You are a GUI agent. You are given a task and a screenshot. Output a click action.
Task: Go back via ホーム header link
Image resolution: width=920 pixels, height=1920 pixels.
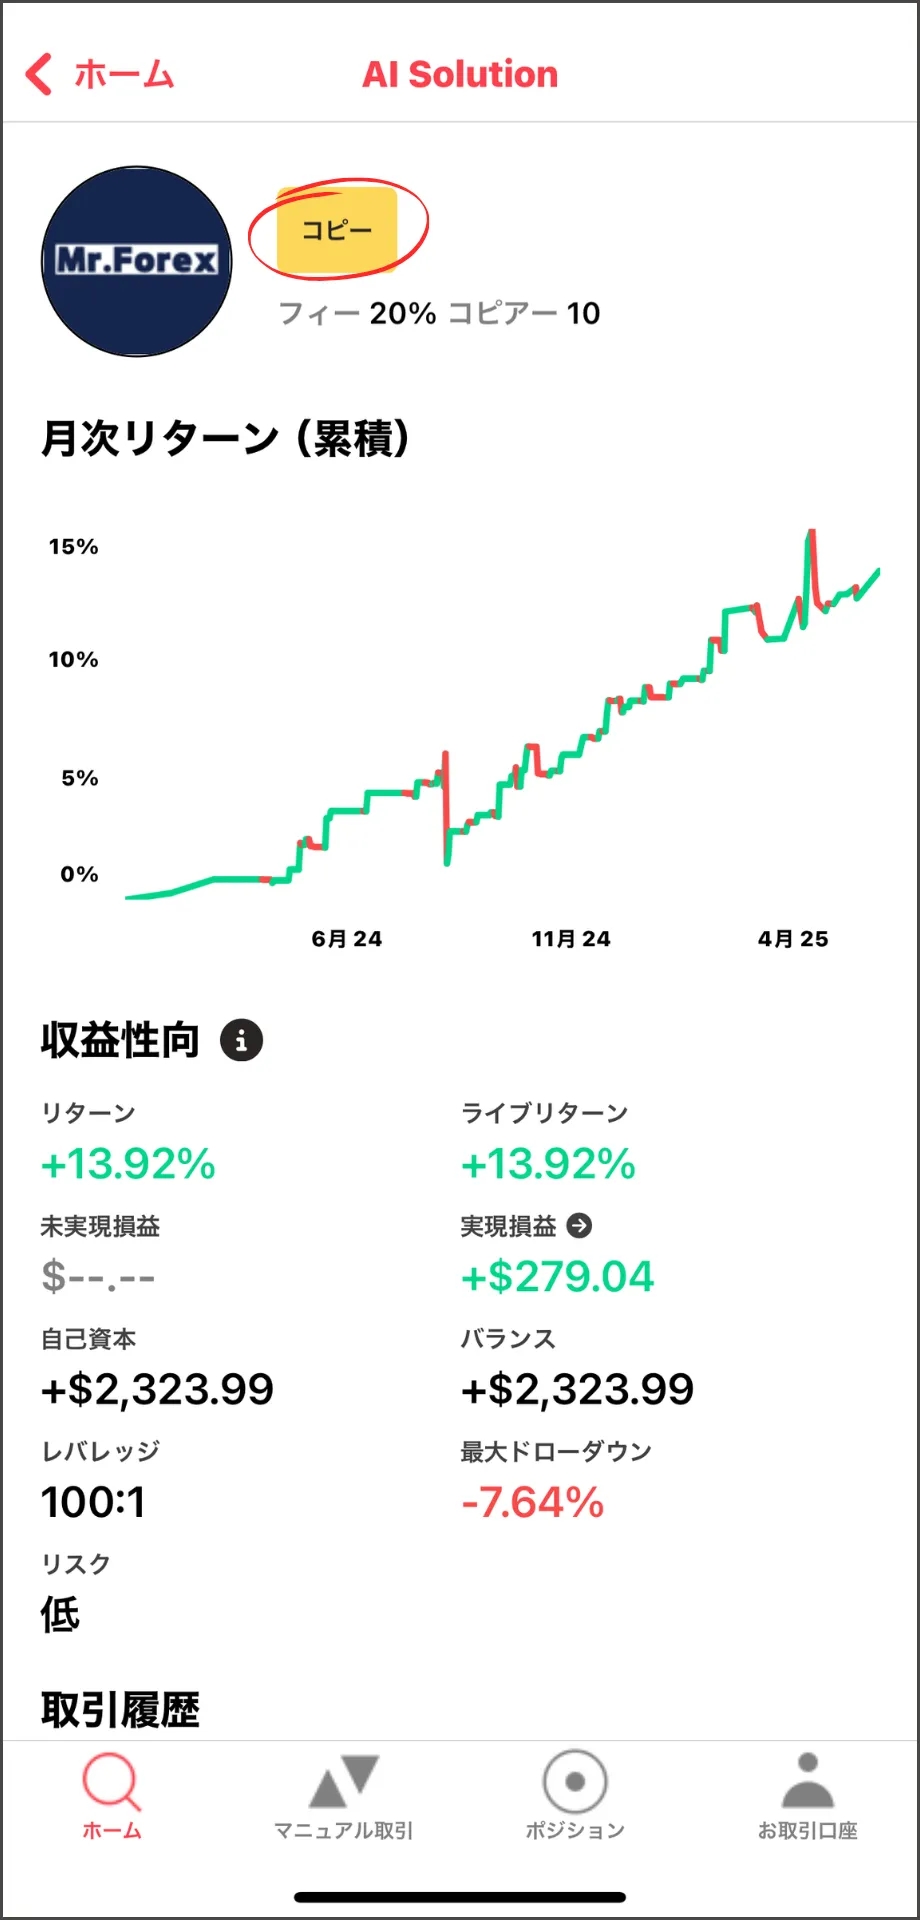[124, 75]
